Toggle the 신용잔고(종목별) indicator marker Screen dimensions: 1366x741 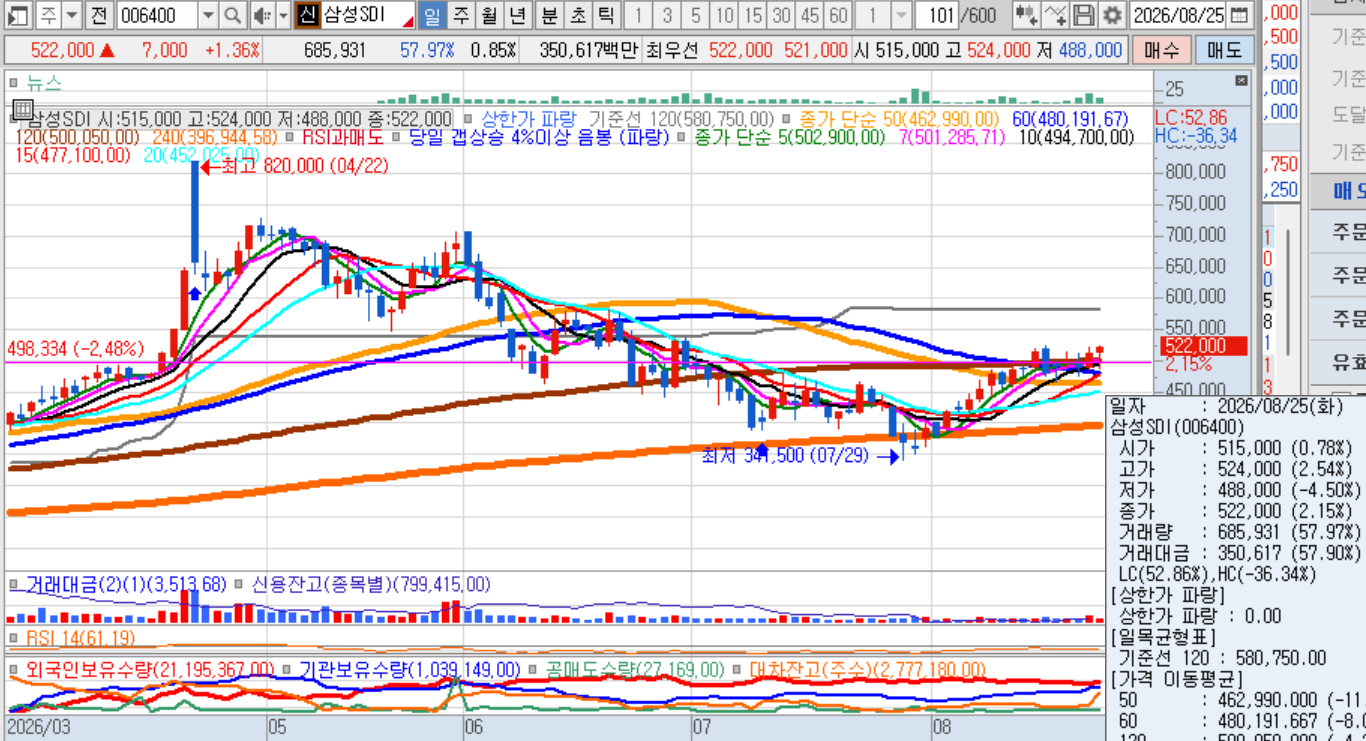point(239,584)
